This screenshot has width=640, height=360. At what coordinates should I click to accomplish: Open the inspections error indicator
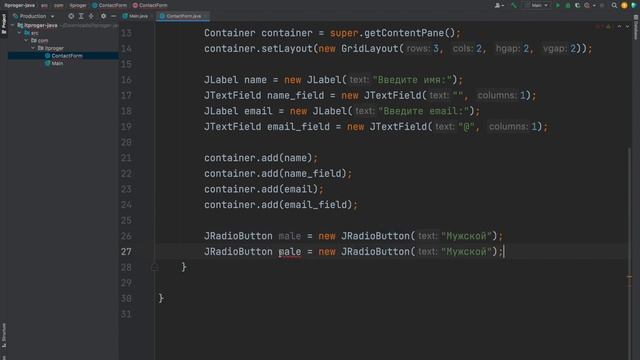click(603, 27)
